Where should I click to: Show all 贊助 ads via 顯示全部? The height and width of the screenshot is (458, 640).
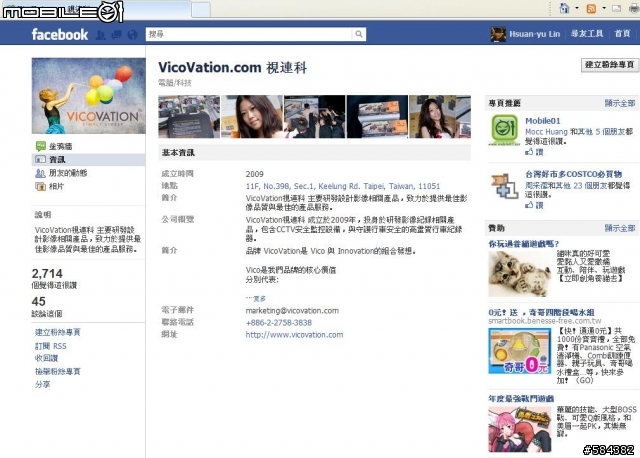point(620,228)
